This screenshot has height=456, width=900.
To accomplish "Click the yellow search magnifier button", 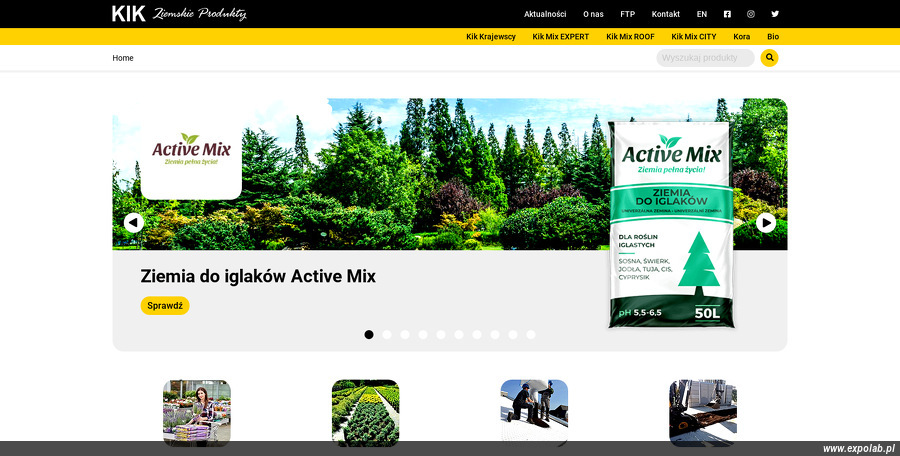I will (769, 58).
